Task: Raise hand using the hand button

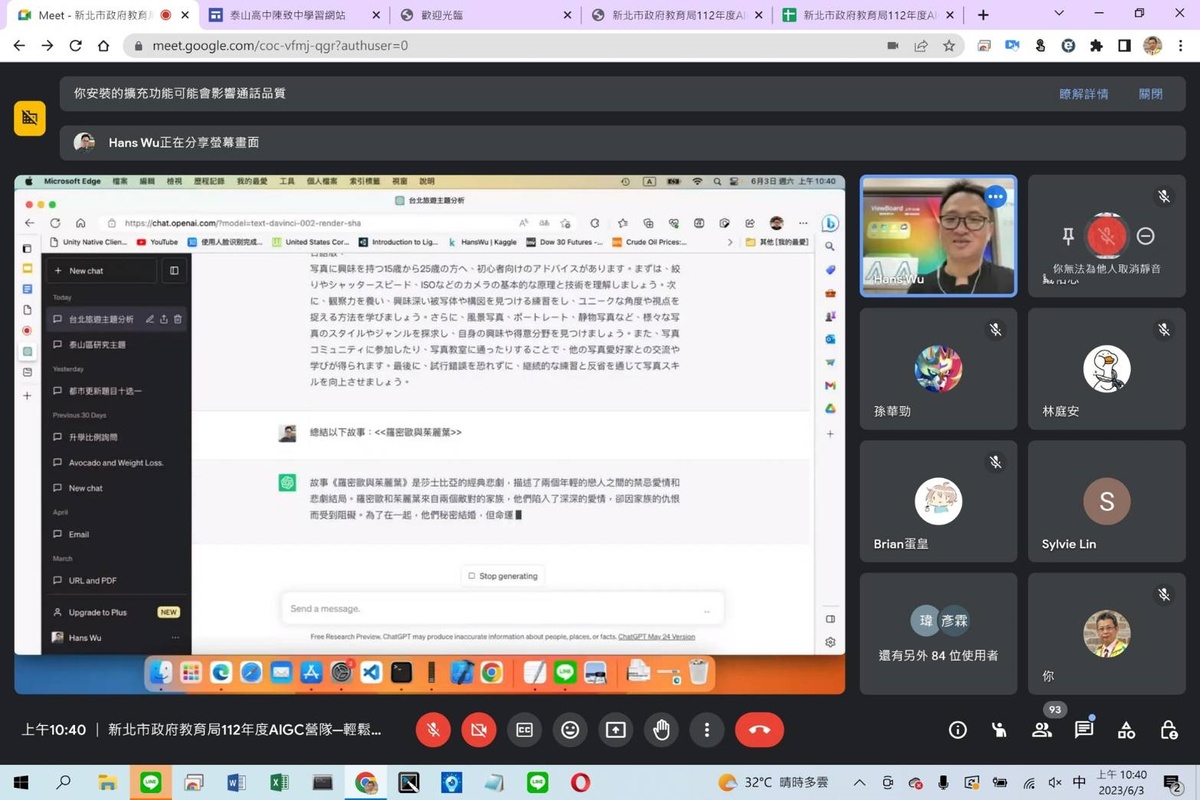Action: (661, 730)
